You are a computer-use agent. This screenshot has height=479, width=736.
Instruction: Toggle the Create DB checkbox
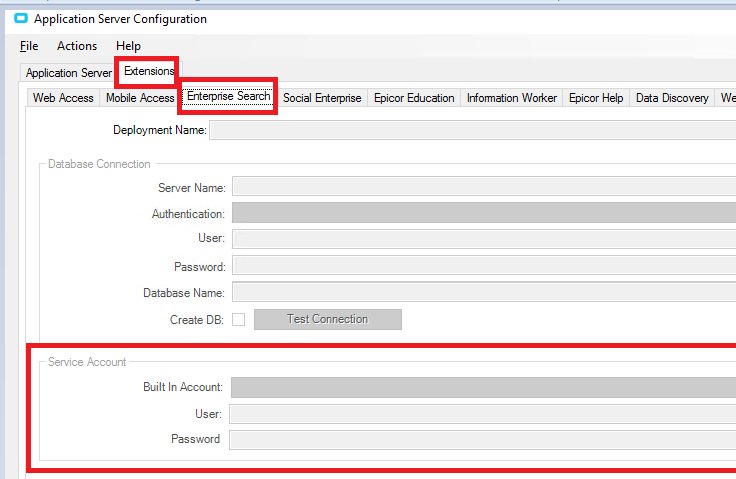coord(238,319)
